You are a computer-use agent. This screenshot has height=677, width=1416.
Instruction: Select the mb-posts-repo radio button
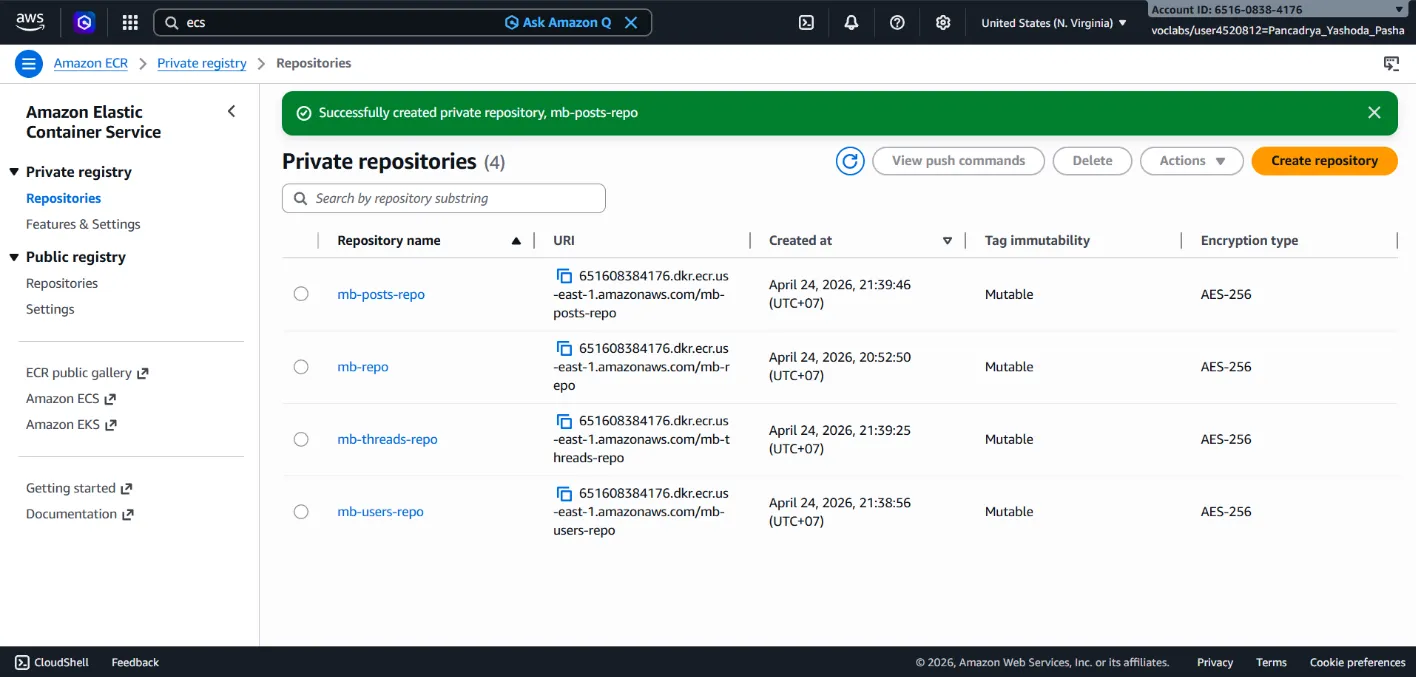[x=301, y=294]
